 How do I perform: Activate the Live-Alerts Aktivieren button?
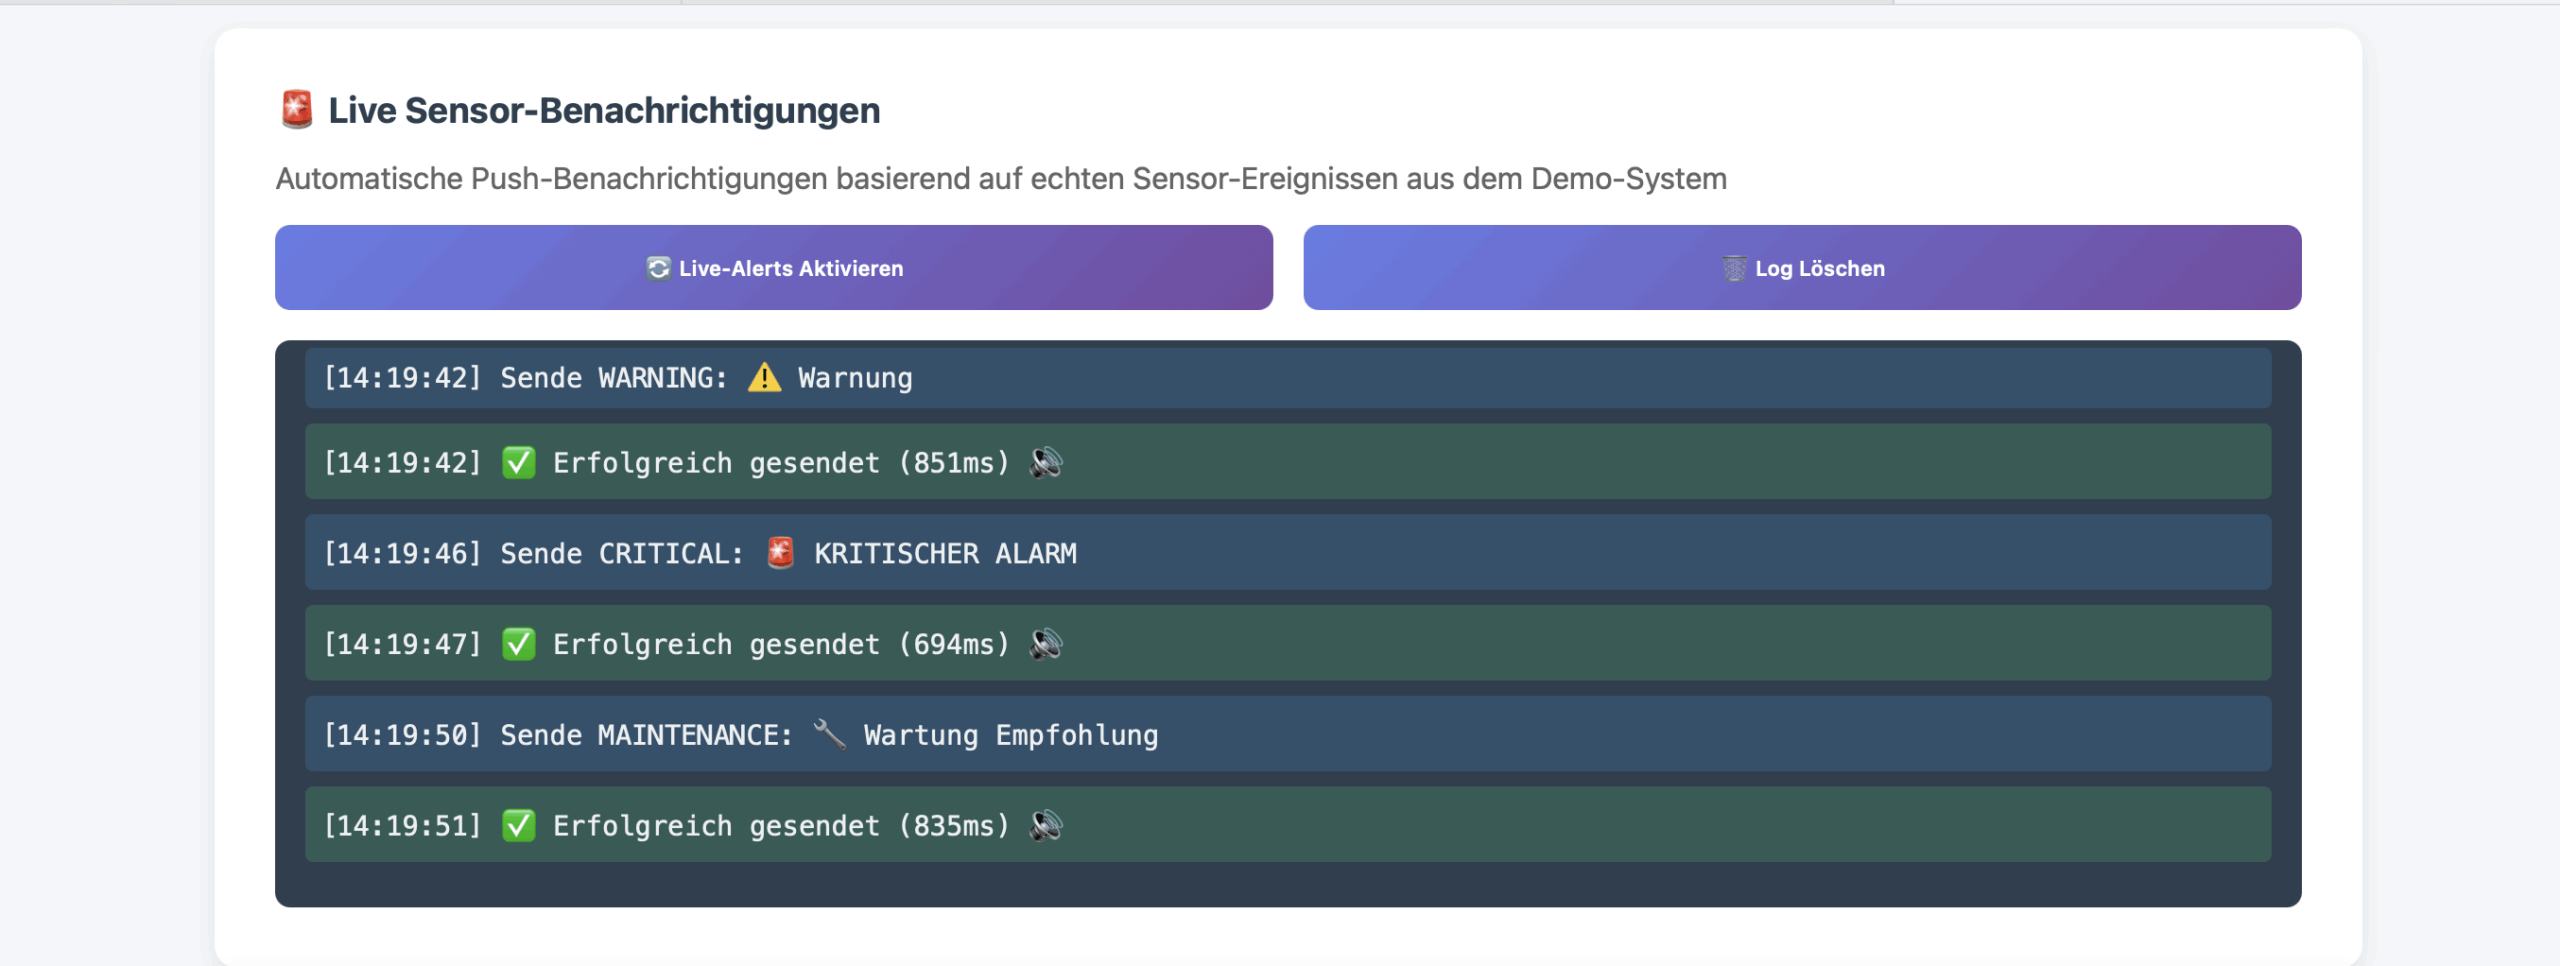coord(774,267)
